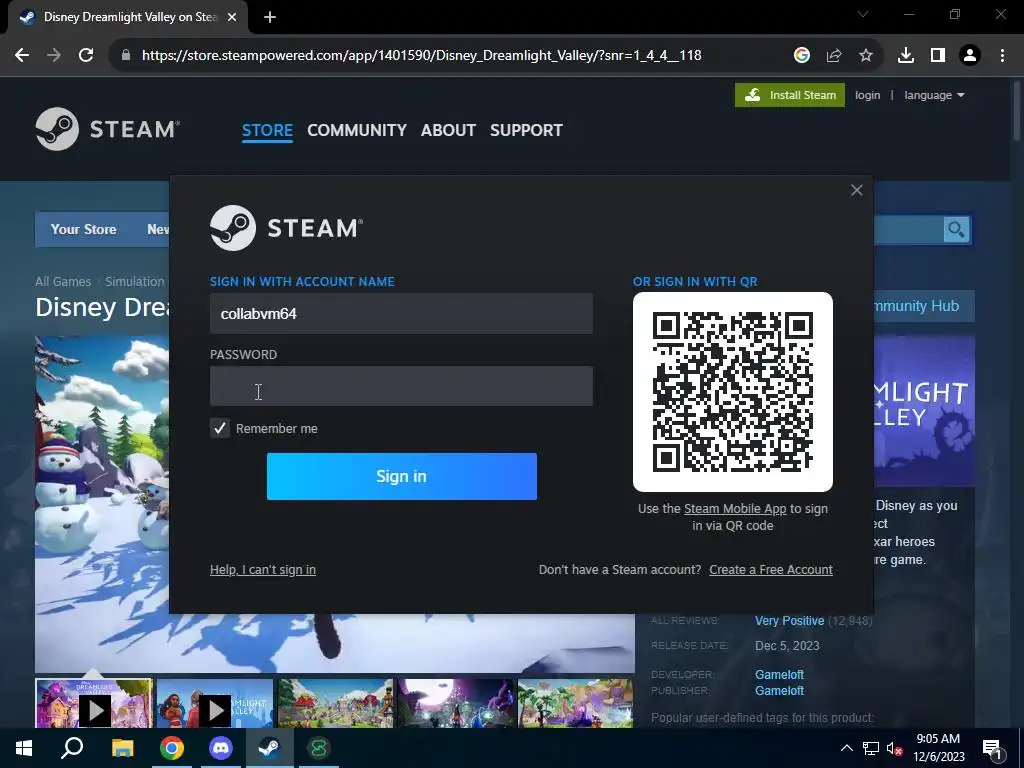
Task: Click the Install Steam button
Action: [x=790, y=95]
